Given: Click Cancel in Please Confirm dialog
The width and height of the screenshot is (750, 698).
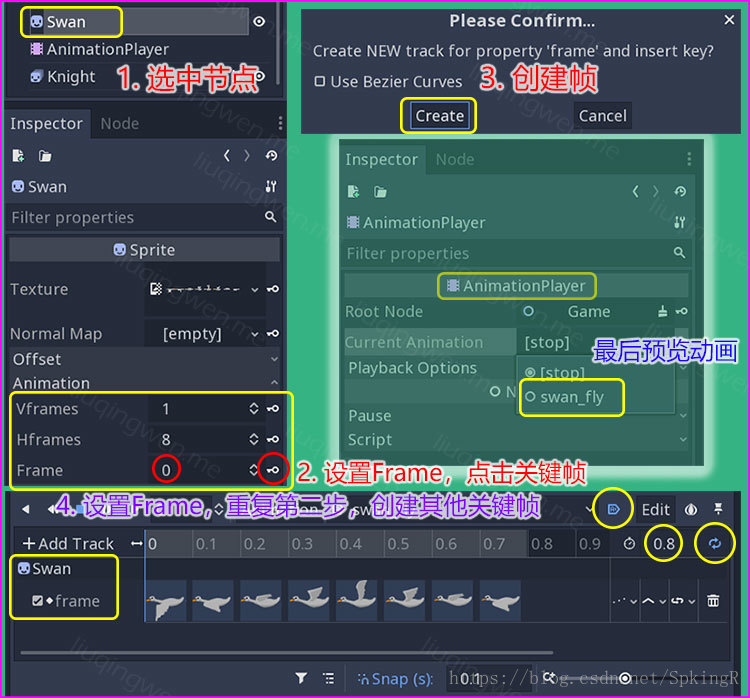Looking at the screenshot, I should (x=602, y=116).
